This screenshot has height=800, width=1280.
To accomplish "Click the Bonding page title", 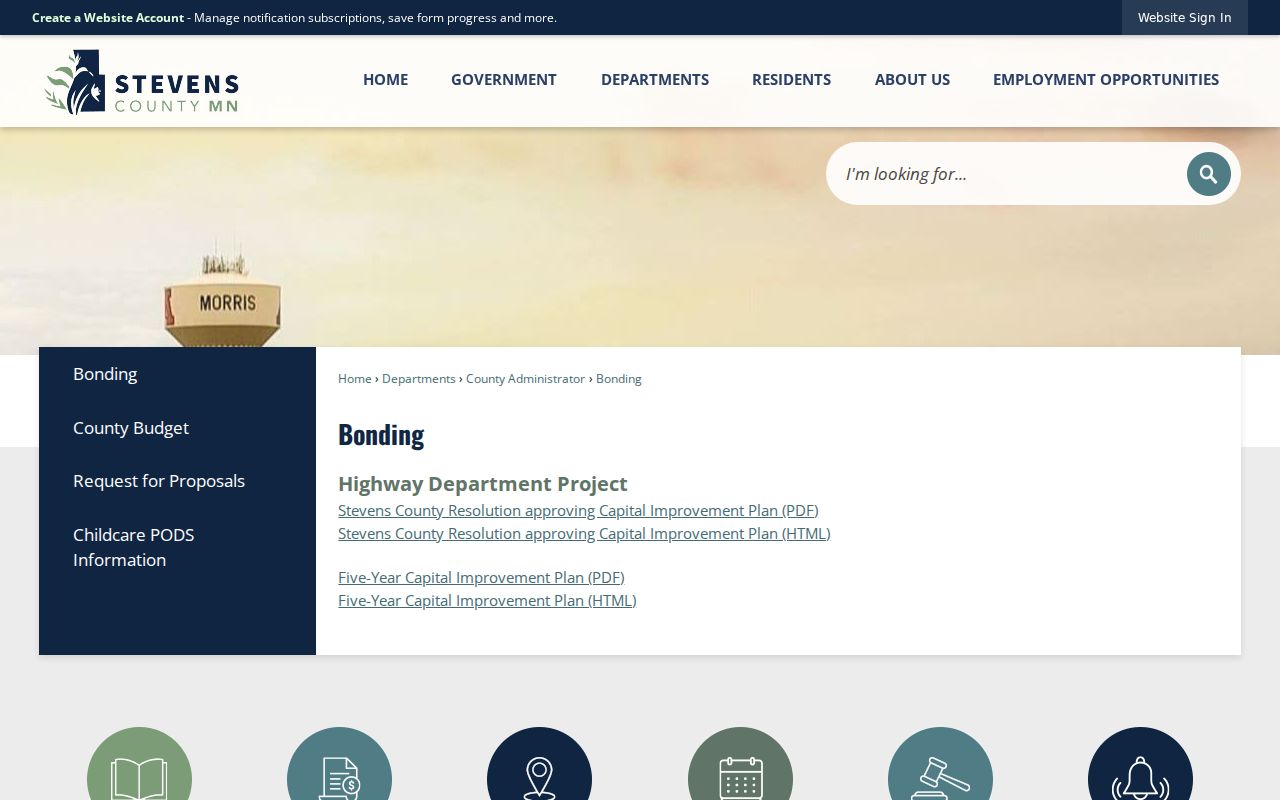I will 381,434.
